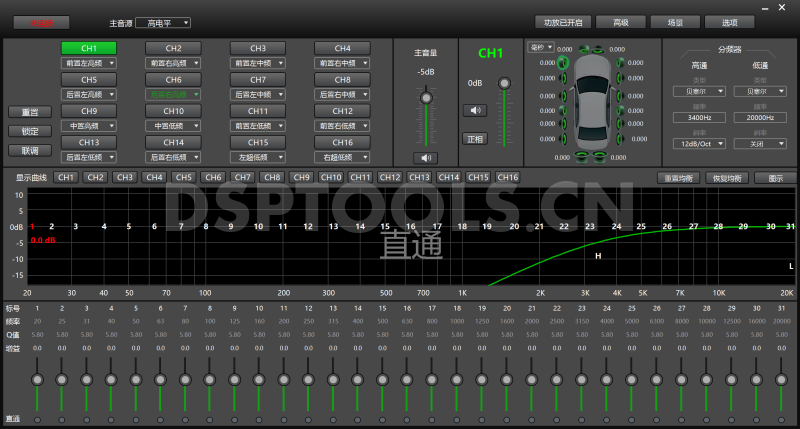
Task: Open the high-pass 12dB/Oct slope dropdown
Action: [699, 144]
